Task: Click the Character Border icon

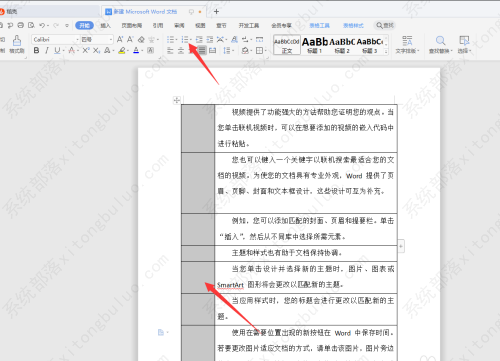Action: pos(150,50)
